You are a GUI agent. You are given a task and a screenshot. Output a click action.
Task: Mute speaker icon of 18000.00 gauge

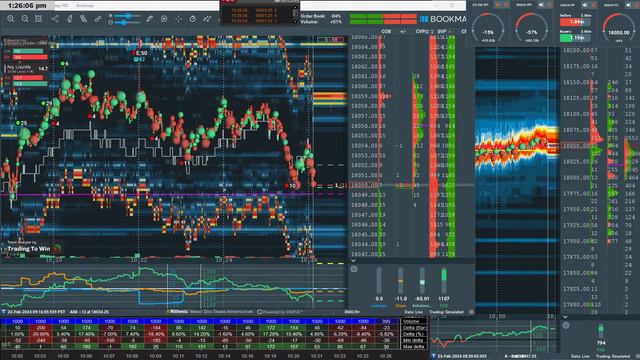(629, 5)
